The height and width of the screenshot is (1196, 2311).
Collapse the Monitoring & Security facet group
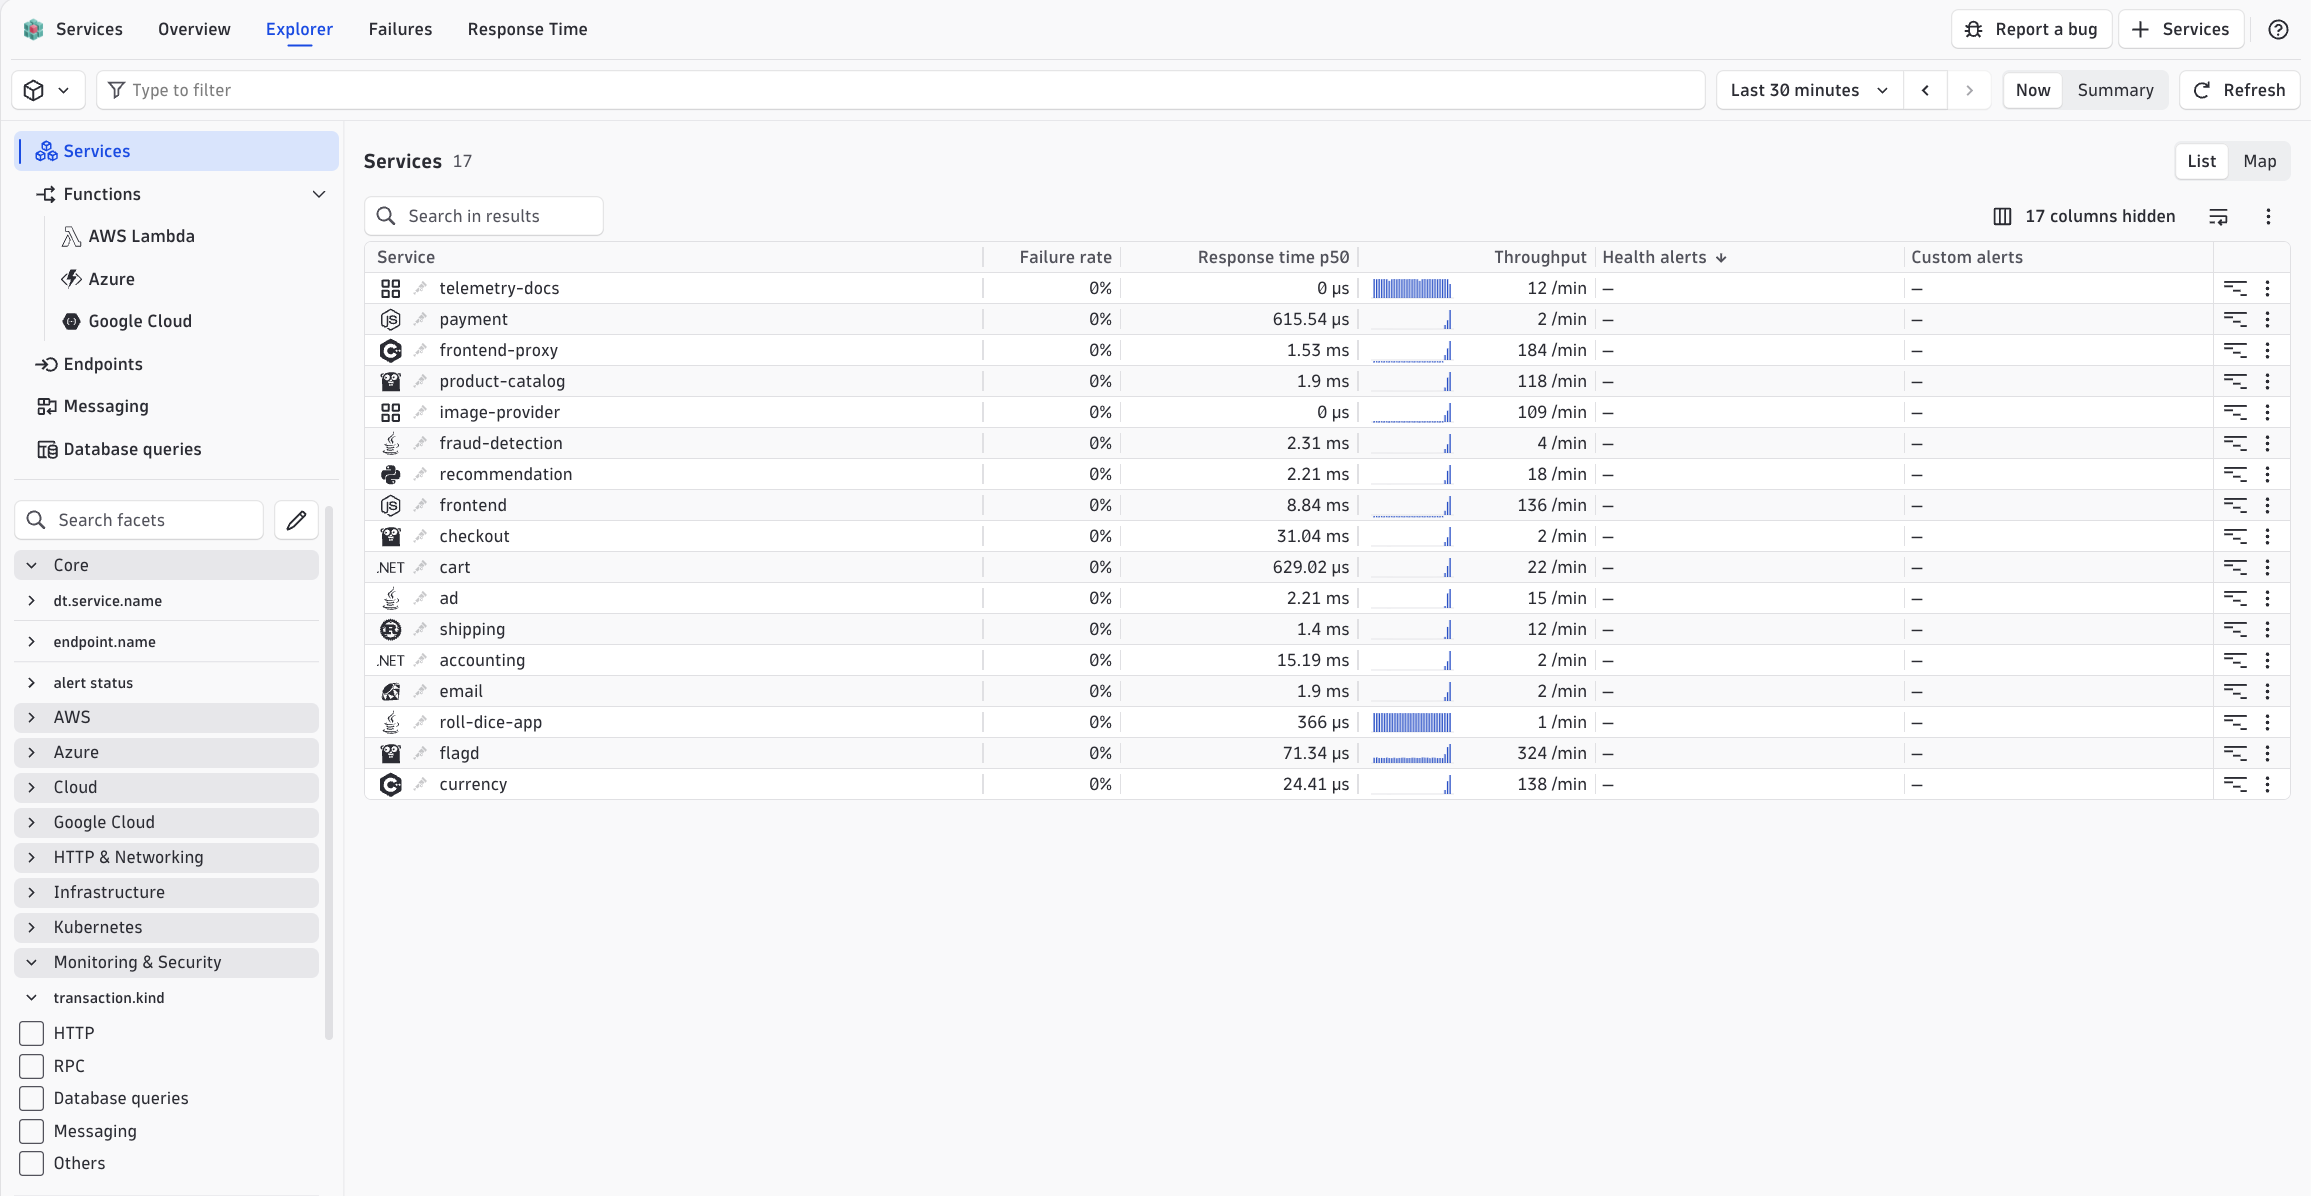pos(31,962)
